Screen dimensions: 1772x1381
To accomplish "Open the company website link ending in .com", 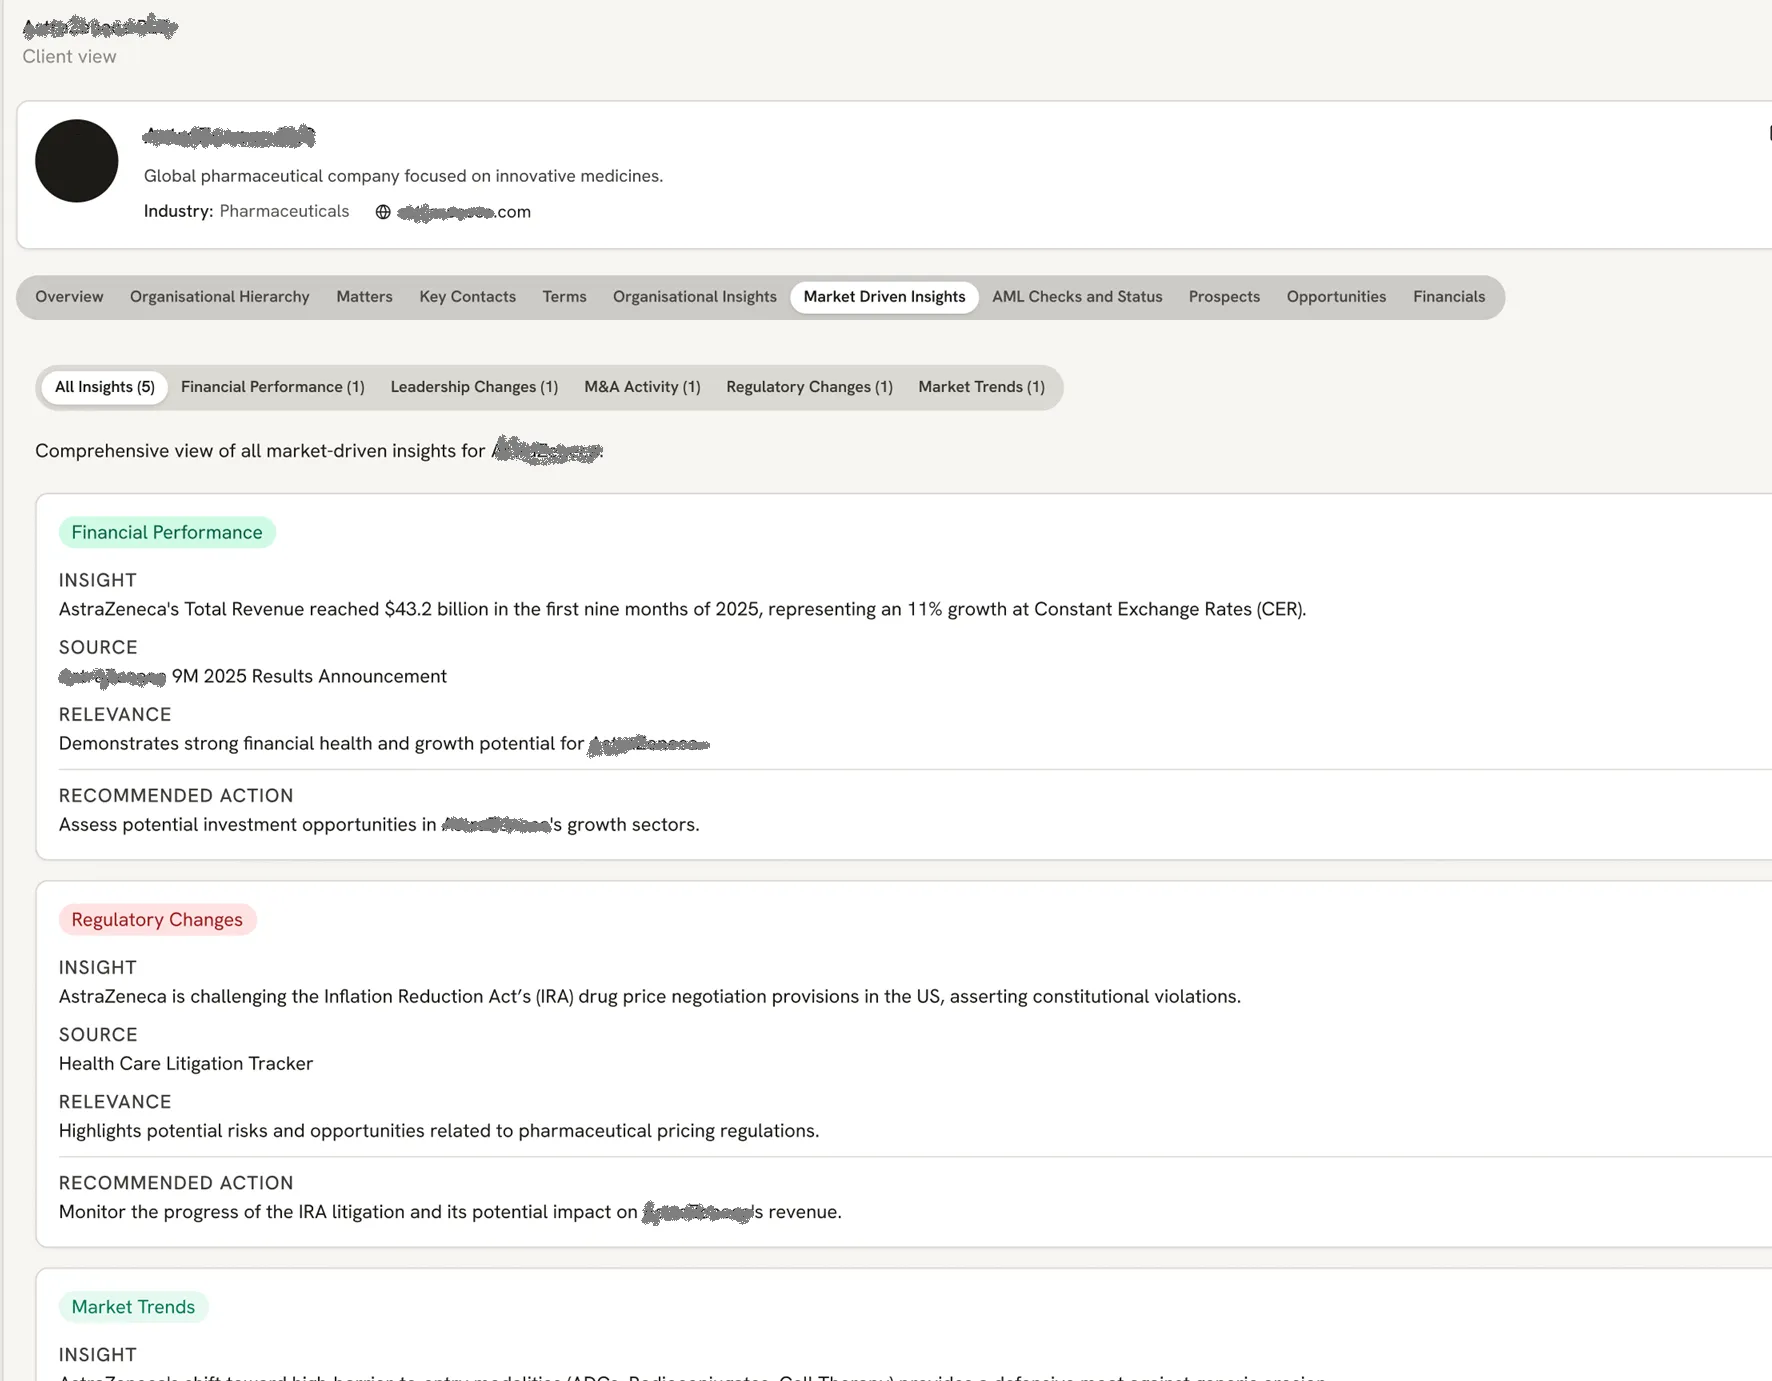I will click(x=464, y=212).
